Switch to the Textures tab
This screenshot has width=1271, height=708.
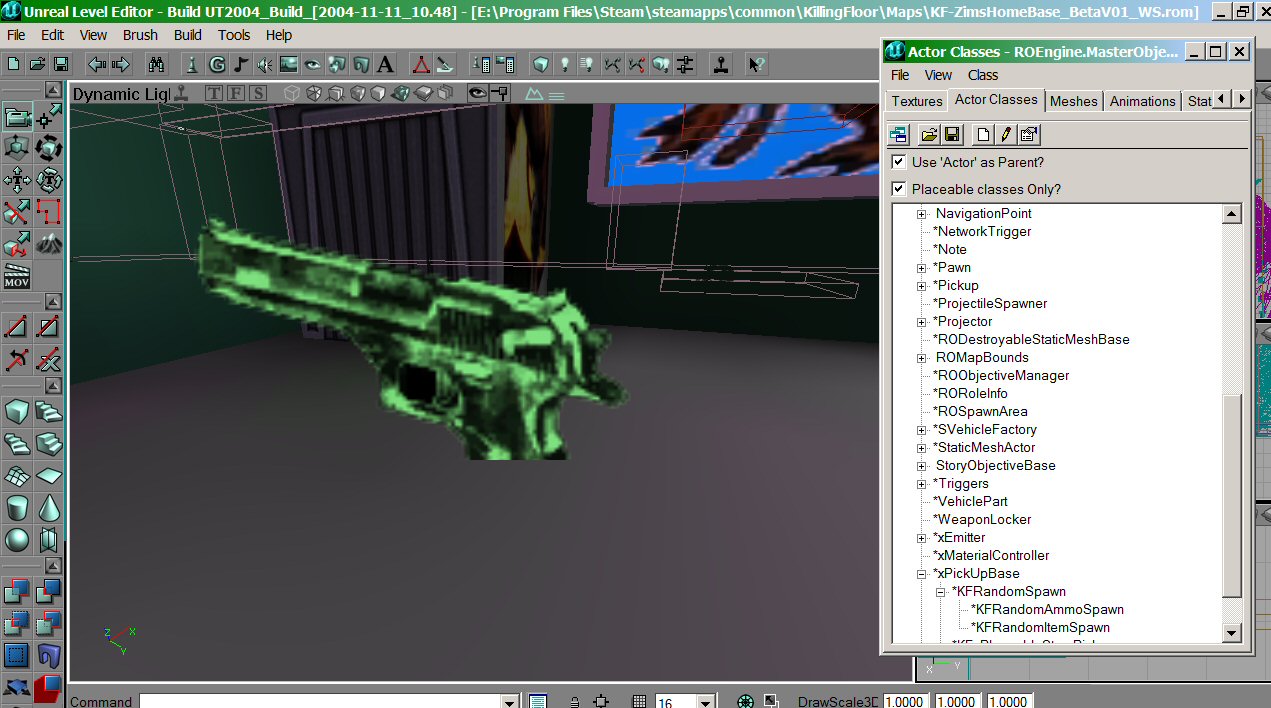pos(917,101)
